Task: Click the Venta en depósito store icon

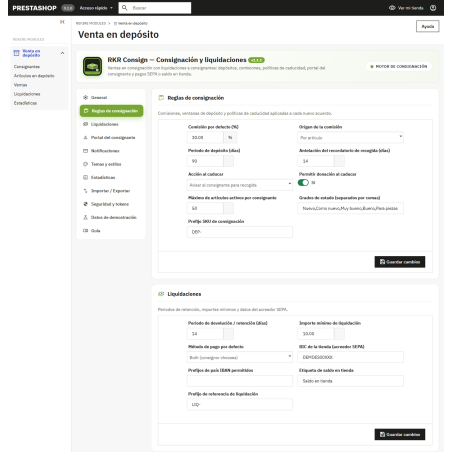Action: pyautogui.click(x=16, y=53)
